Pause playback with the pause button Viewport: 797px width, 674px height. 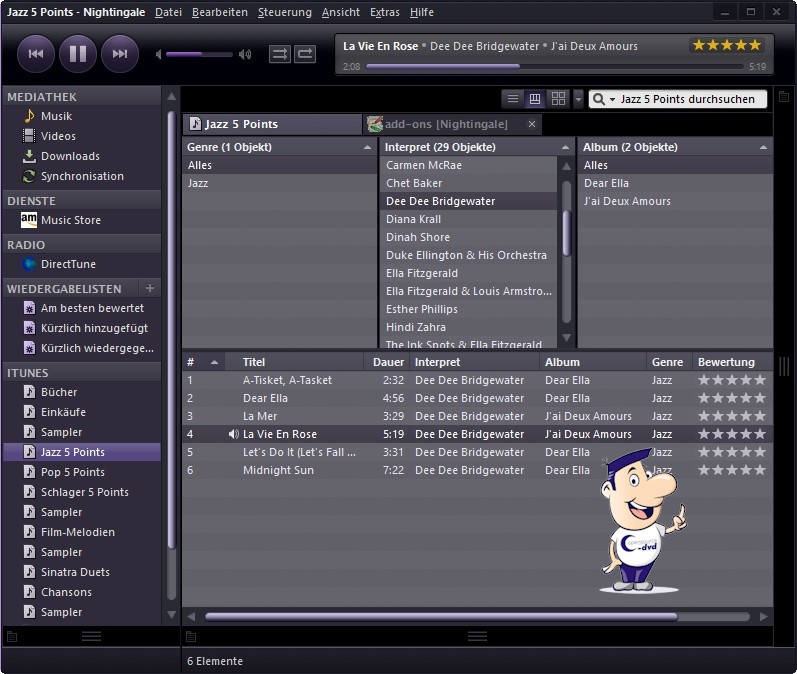click(78, 53)
